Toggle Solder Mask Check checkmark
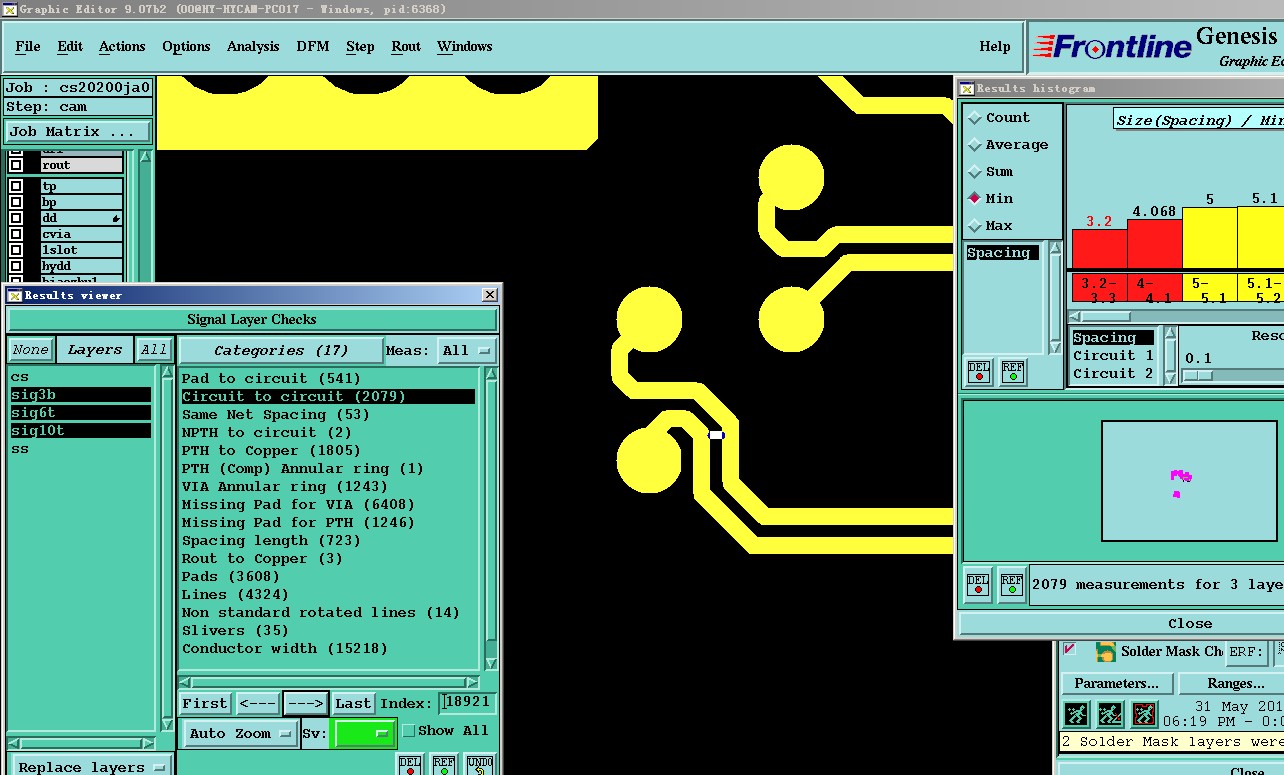Image resolution: width=1284 pixels, height=775 pixels. pos(1069,650)
